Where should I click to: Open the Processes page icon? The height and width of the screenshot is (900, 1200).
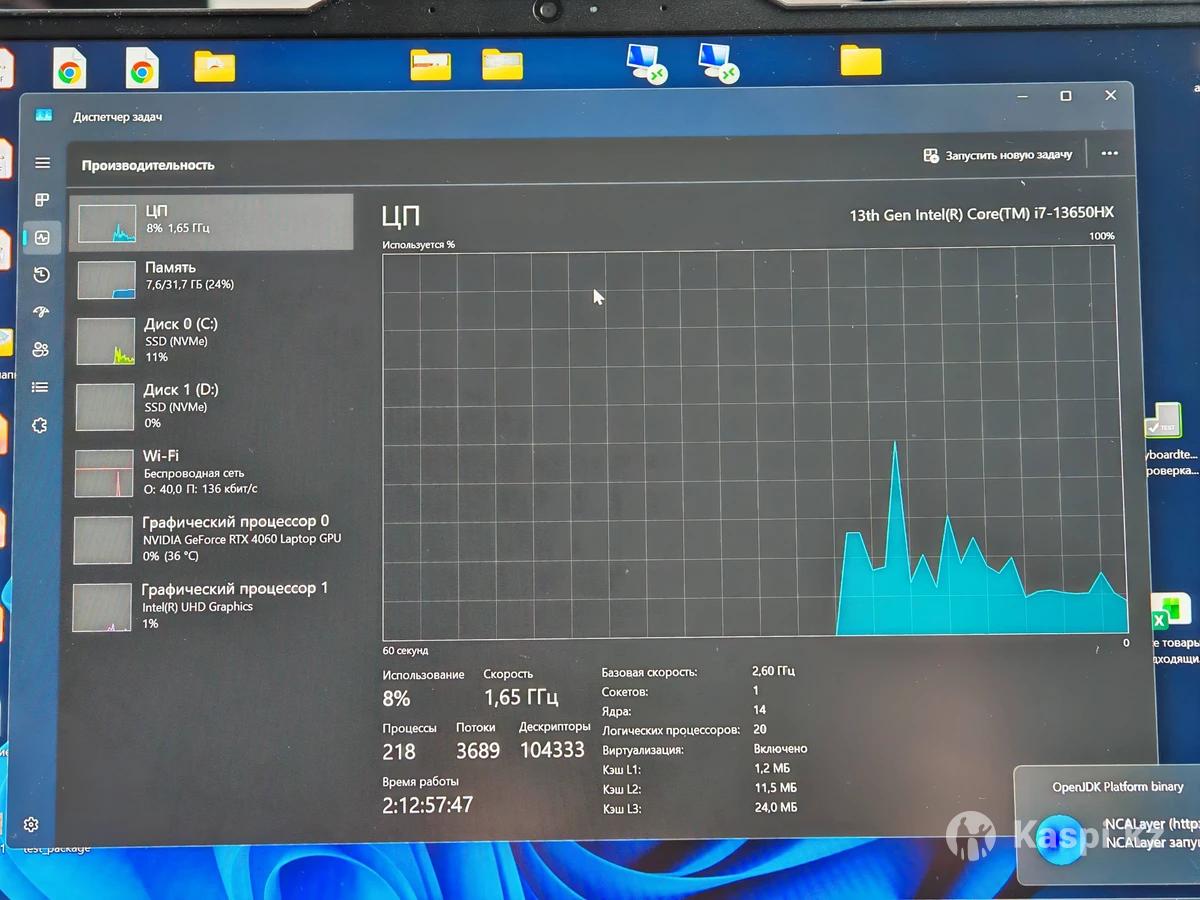click(42, 200)
